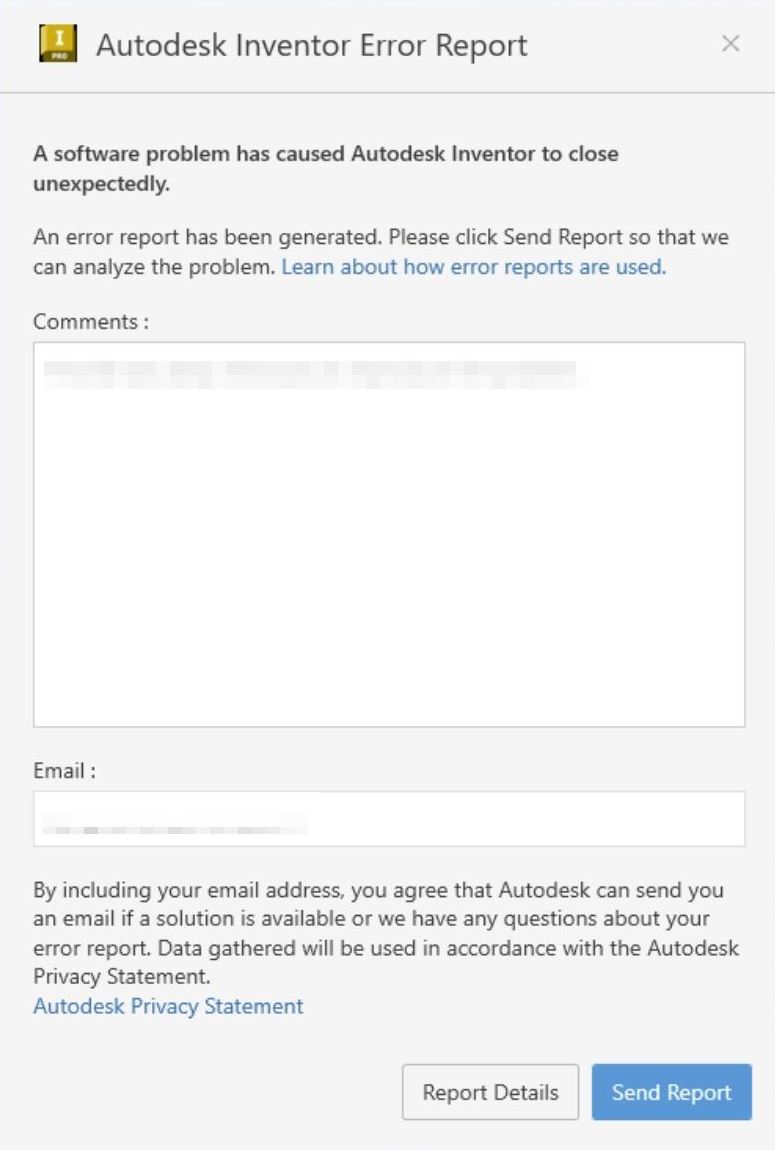Viewport: 775px width, 1150px height.
Task: Click the right end of Email field
Action: click(720, 819)
